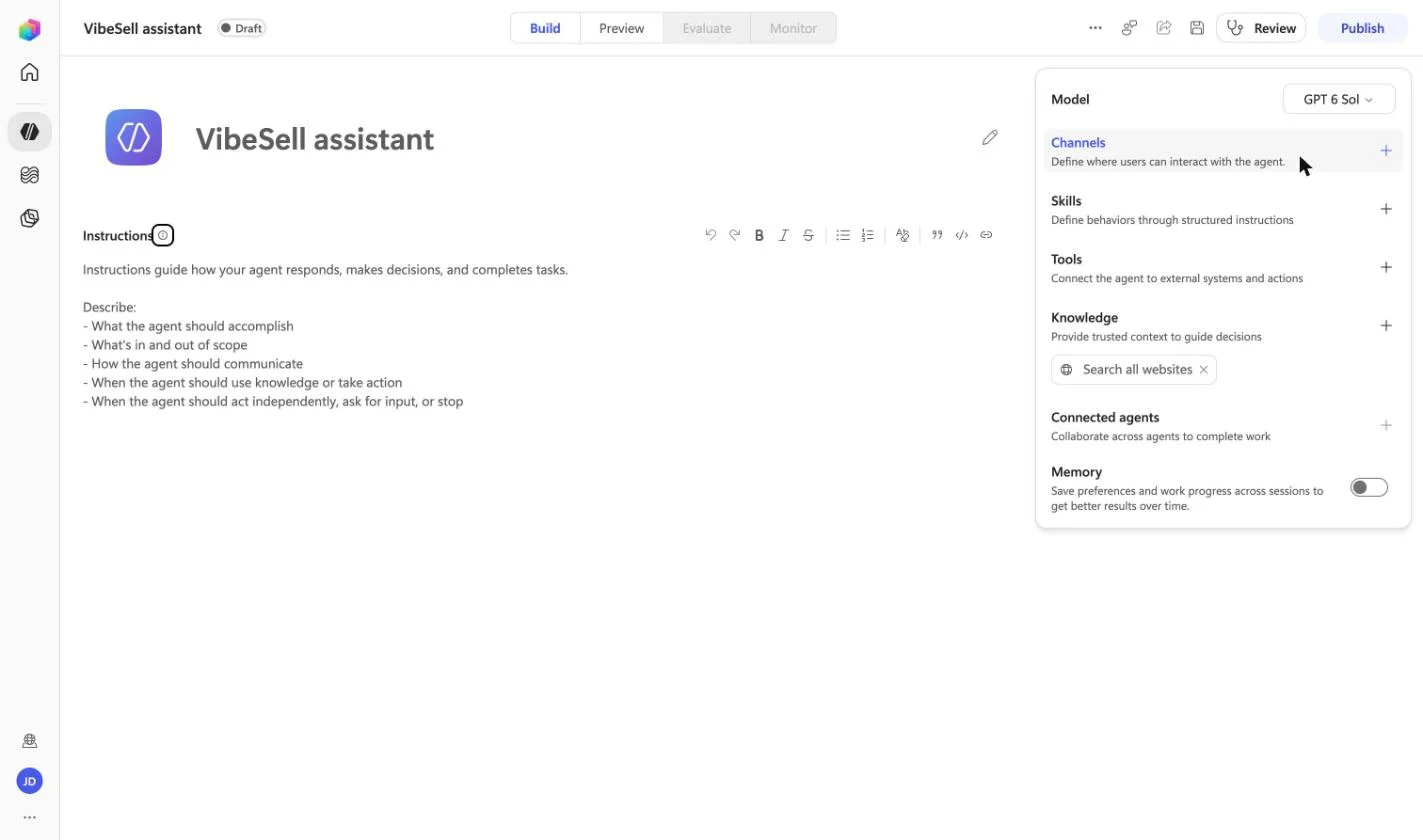This screenshot has height=840, width=1423.
Task: Toggle italic formatting
Action: coord(784,235)
